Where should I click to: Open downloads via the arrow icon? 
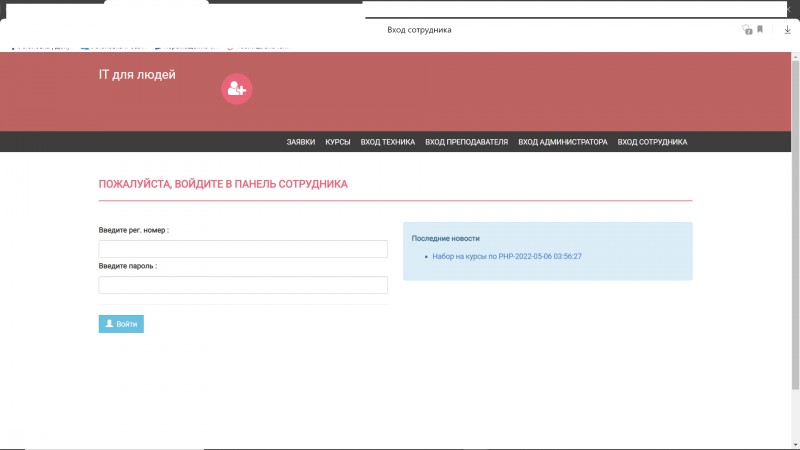[787, 30]
